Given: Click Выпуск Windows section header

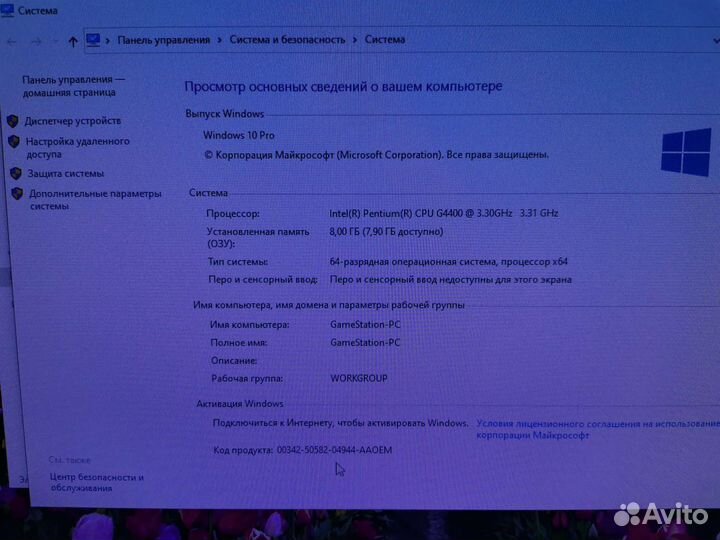Looking at the screenshot, I should (225, 113).
